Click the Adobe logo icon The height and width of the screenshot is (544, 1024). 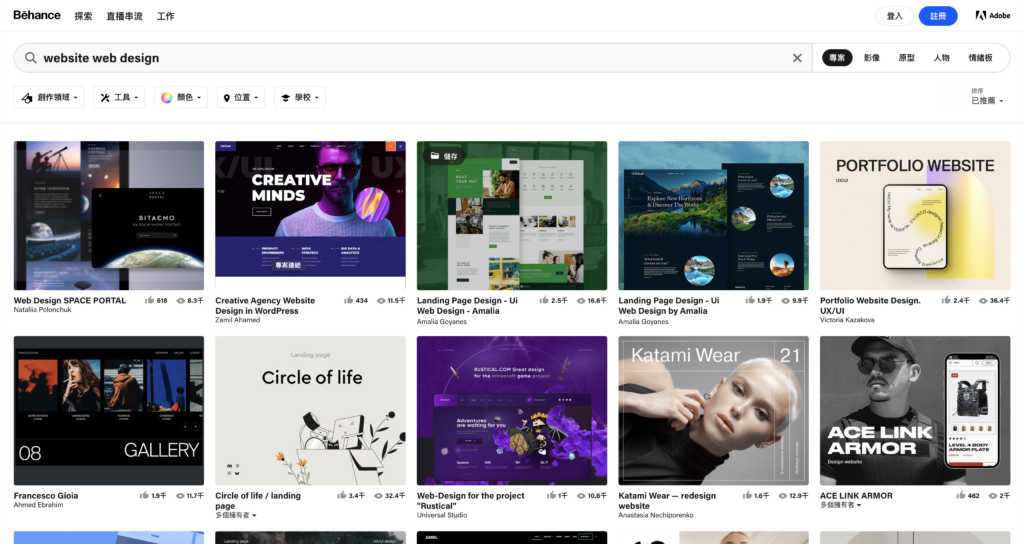click(x=981, y=16)
